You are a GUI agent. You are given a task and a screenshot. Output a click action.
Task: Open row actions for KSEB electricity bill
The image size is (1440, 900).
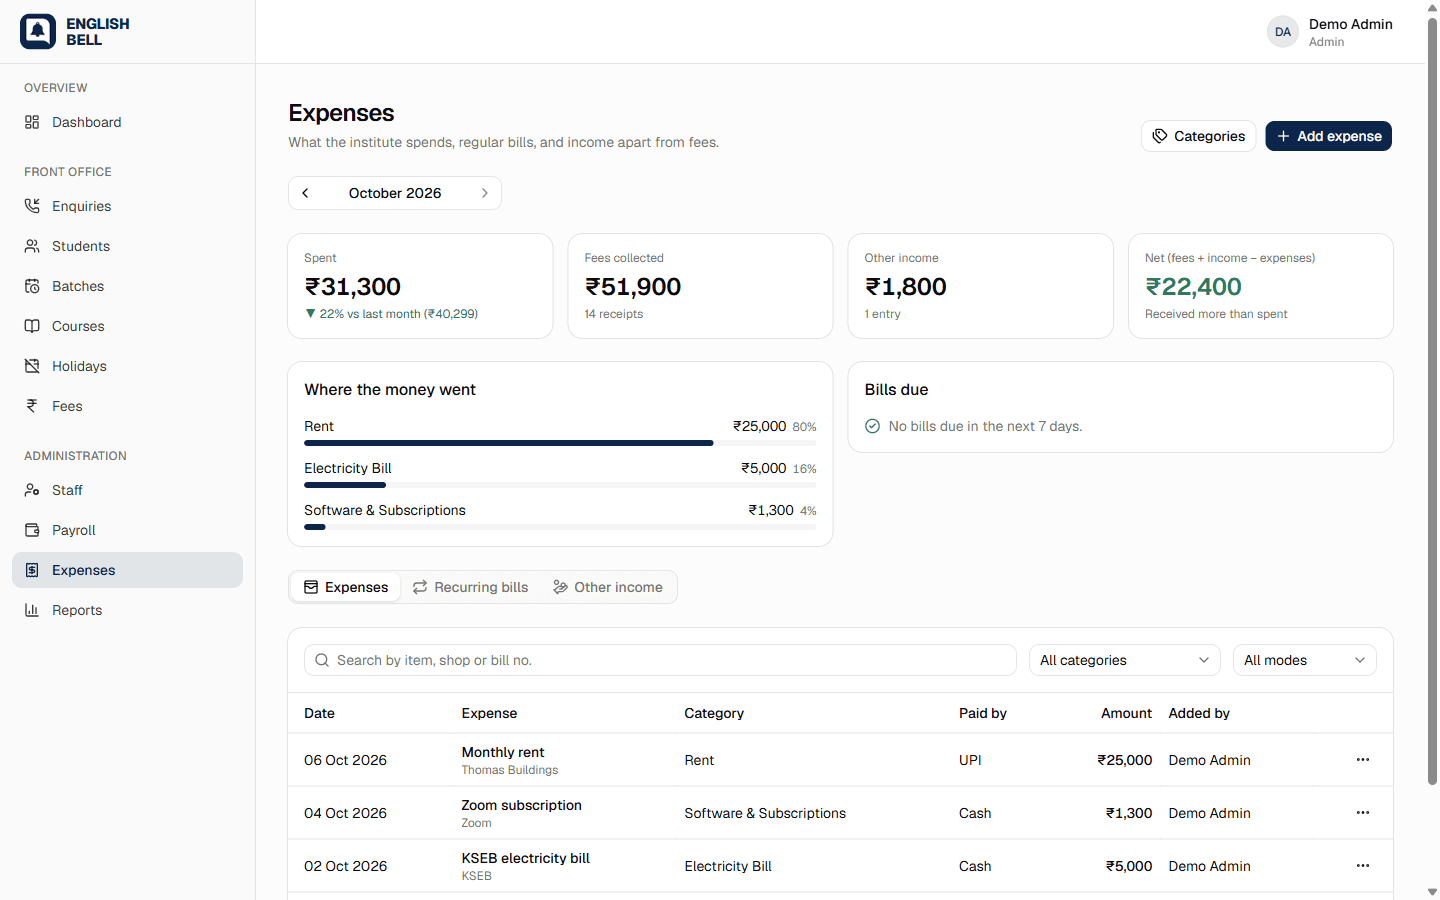1363,866
